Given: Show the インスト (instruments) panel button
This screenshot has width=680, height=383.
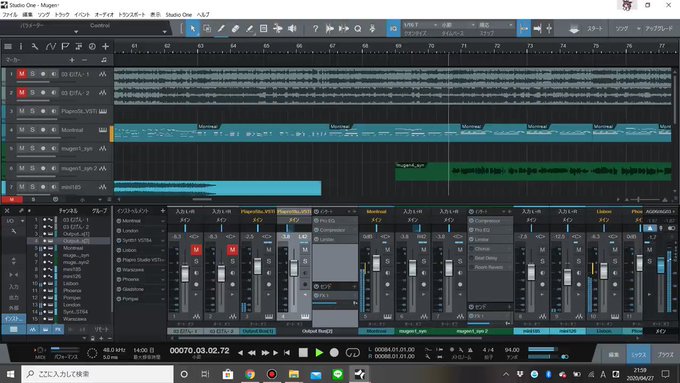Looking at the screenshot, I should pyautogui.click(x=13, y=319).
